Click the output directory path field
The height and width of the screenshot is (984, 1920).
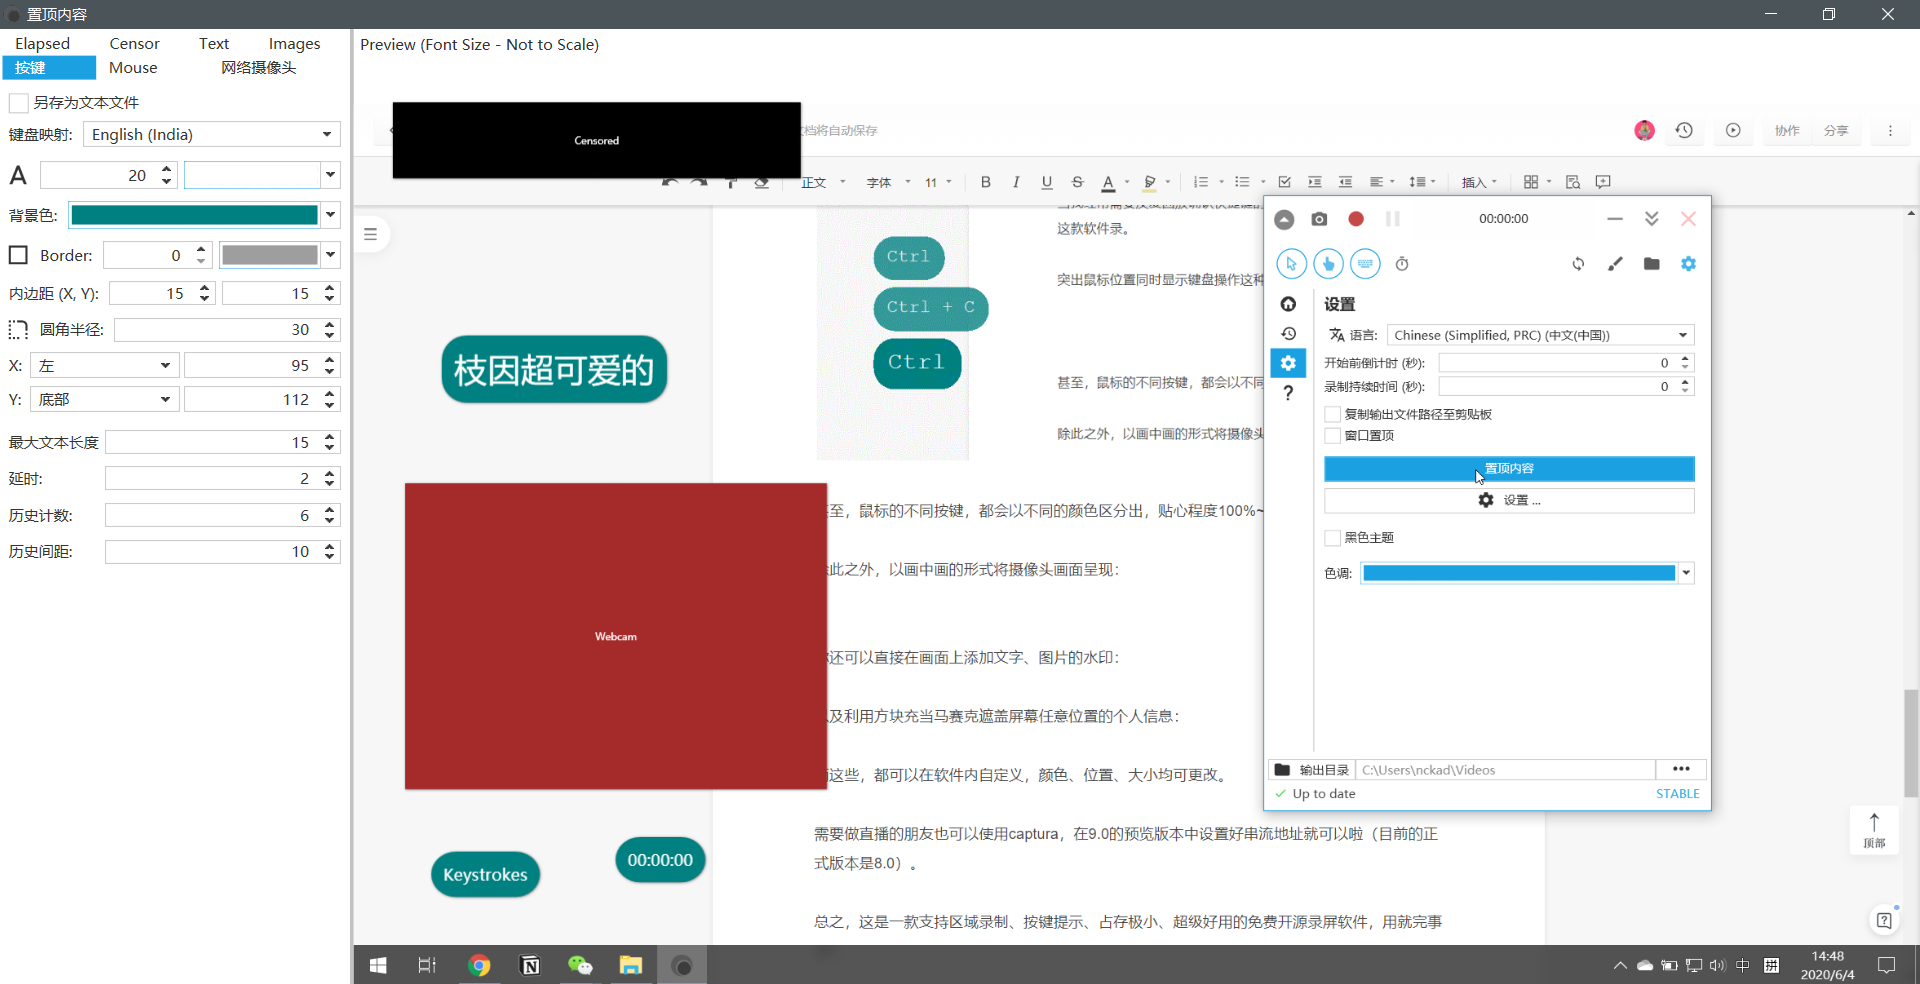[x=1505, y=770]
